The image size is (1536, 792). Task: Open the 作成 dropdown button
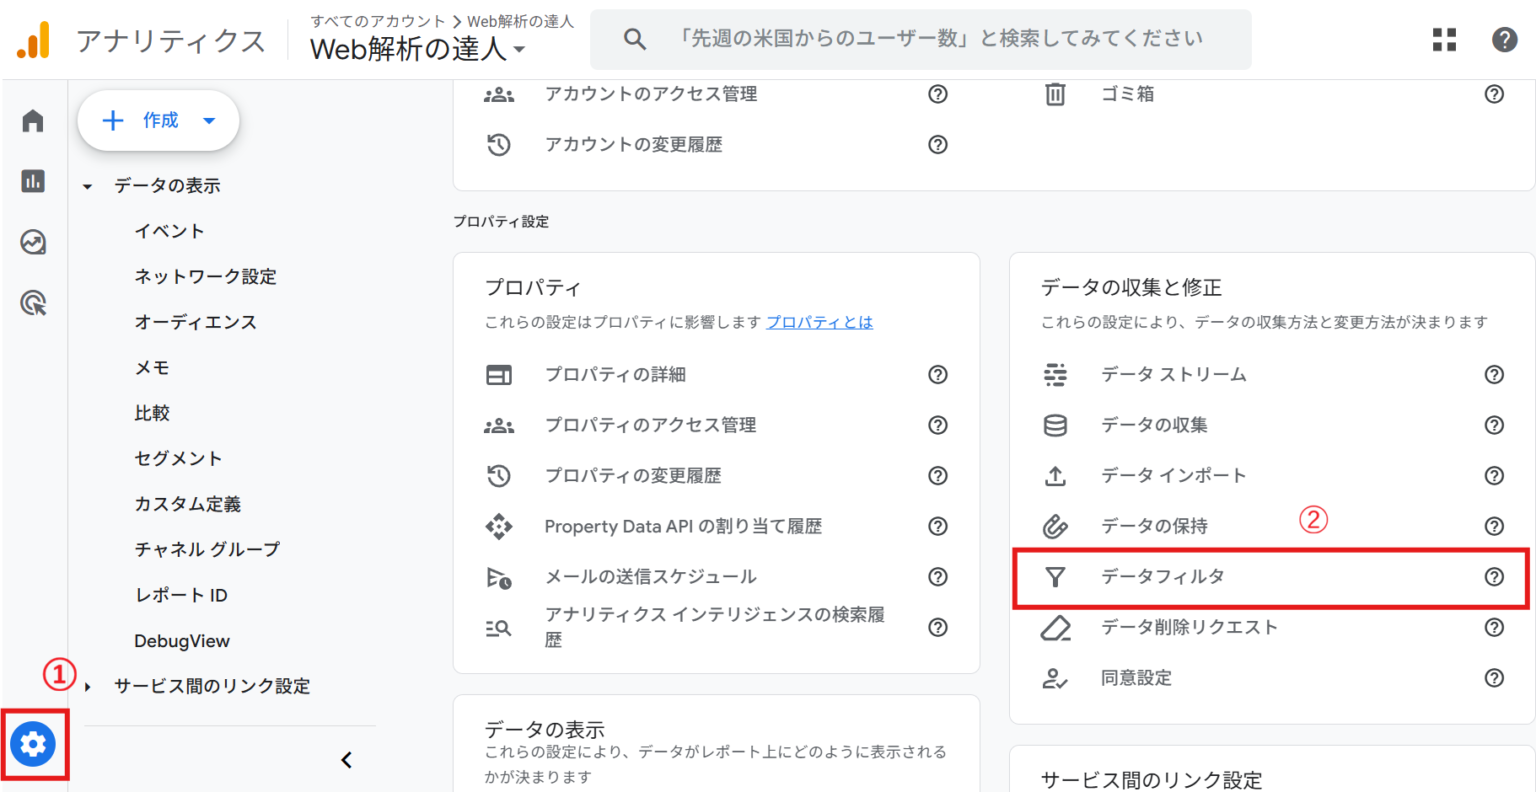[158, 121]
